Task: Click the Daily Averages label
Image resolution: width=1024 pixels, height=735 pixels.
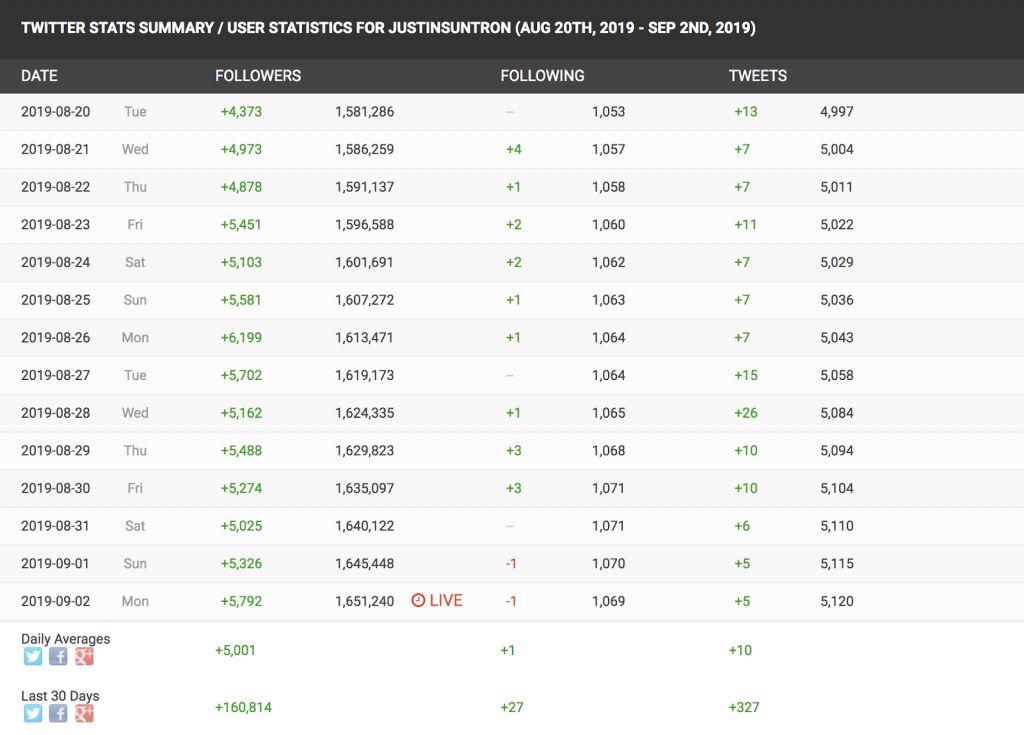Action: [x=66, y=639]
